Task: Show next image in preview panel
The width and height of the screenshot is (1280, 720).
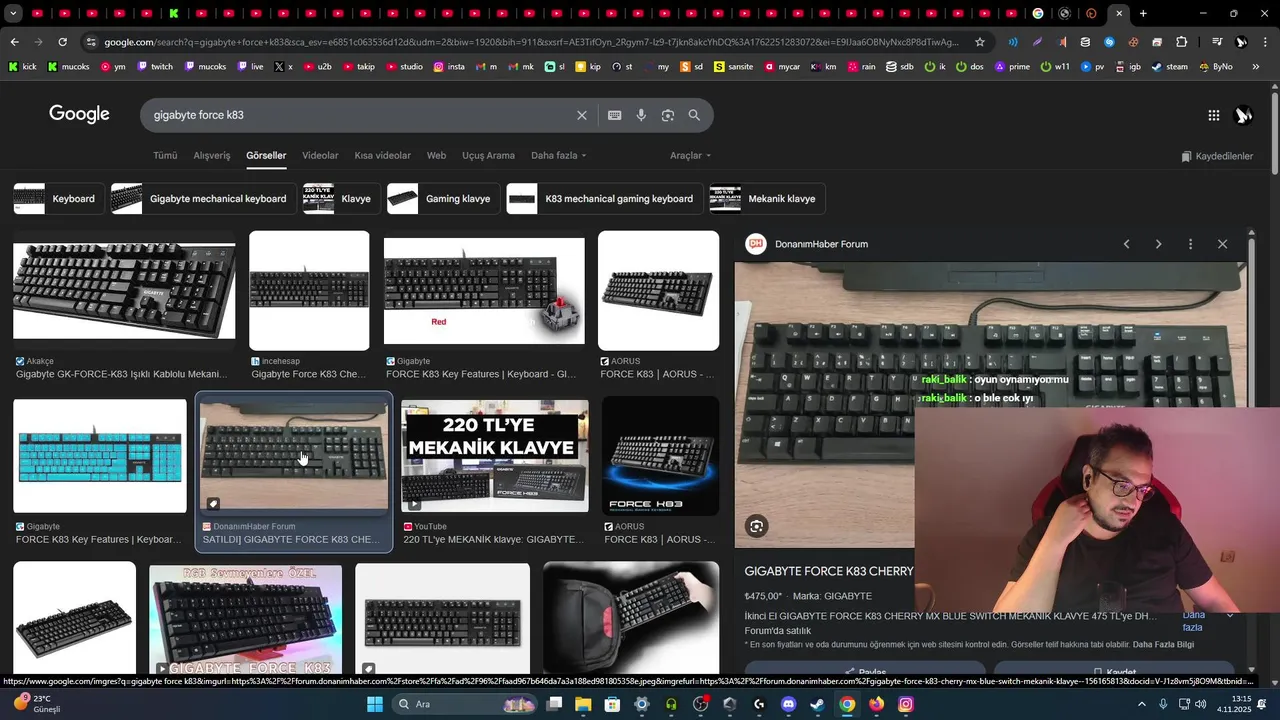Action: [1158, 244]
